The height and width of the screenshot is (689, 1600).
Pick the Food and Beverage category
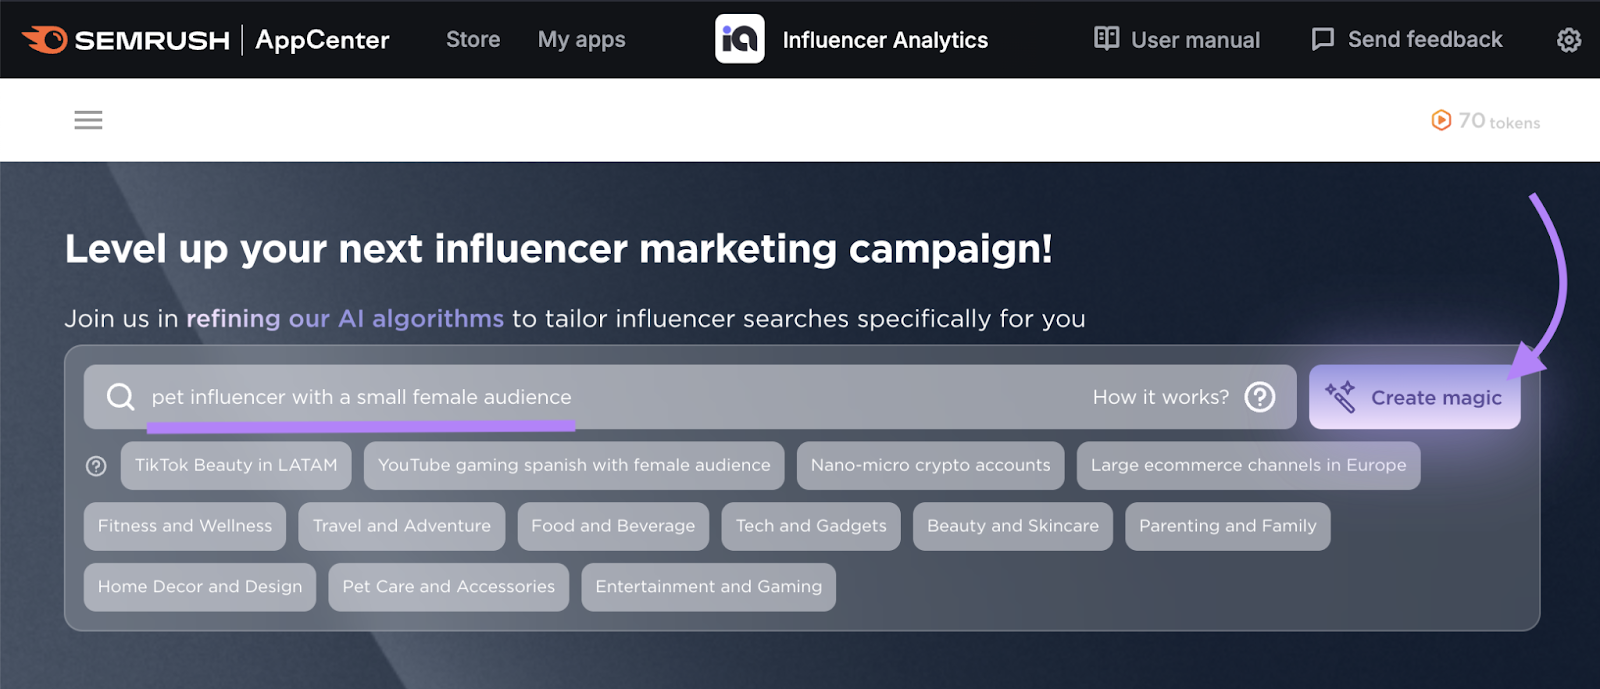[x=613, y=526]
